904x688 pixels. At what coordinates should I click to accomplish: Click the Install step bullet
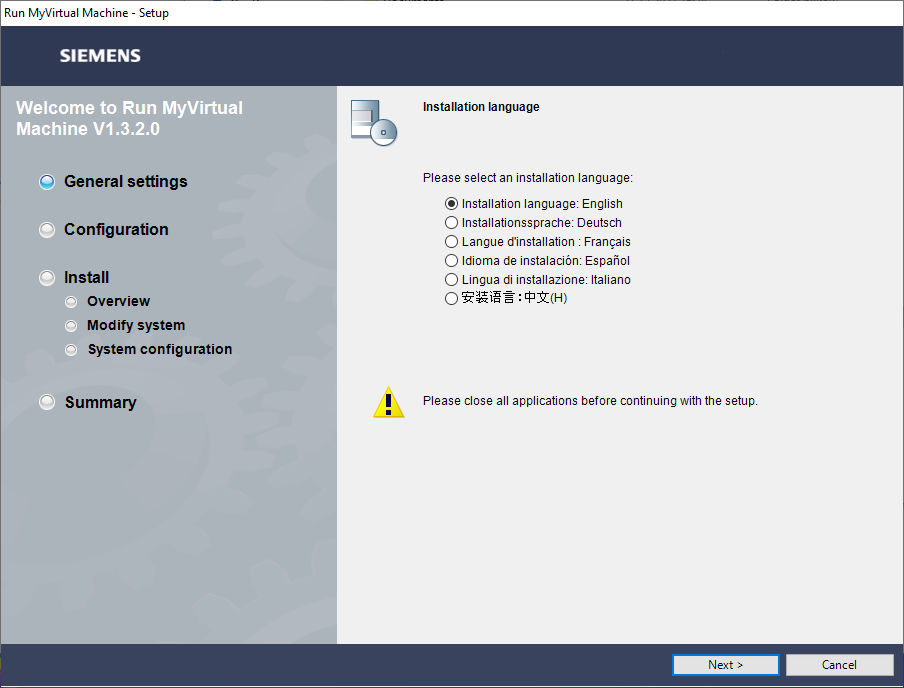[x=47, y=278]
